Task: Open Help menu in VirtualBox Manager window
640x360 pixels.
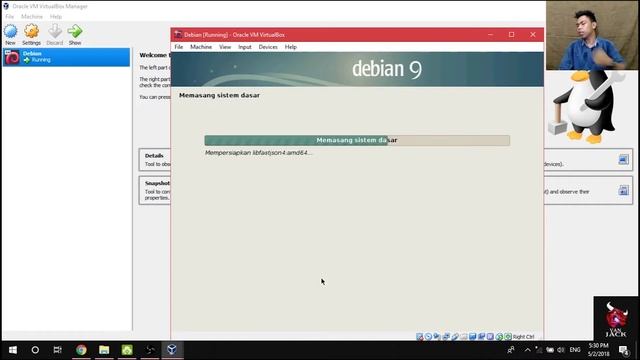Action: click(x=56, y=17)
